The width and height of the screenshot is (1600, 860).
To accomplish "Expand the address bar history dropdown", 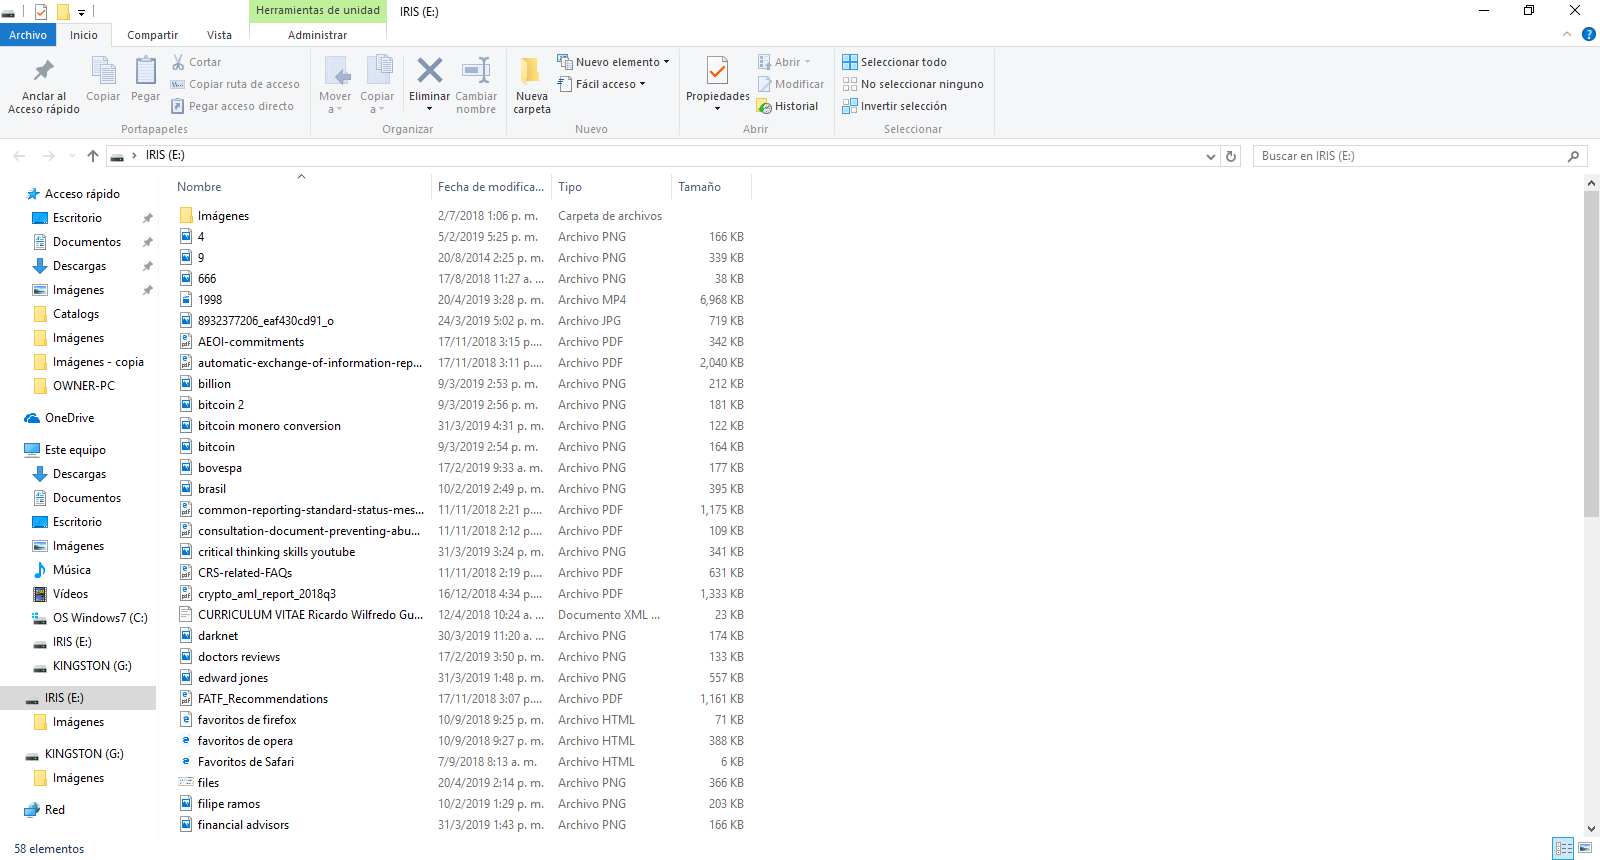I will coord(1210,156).
